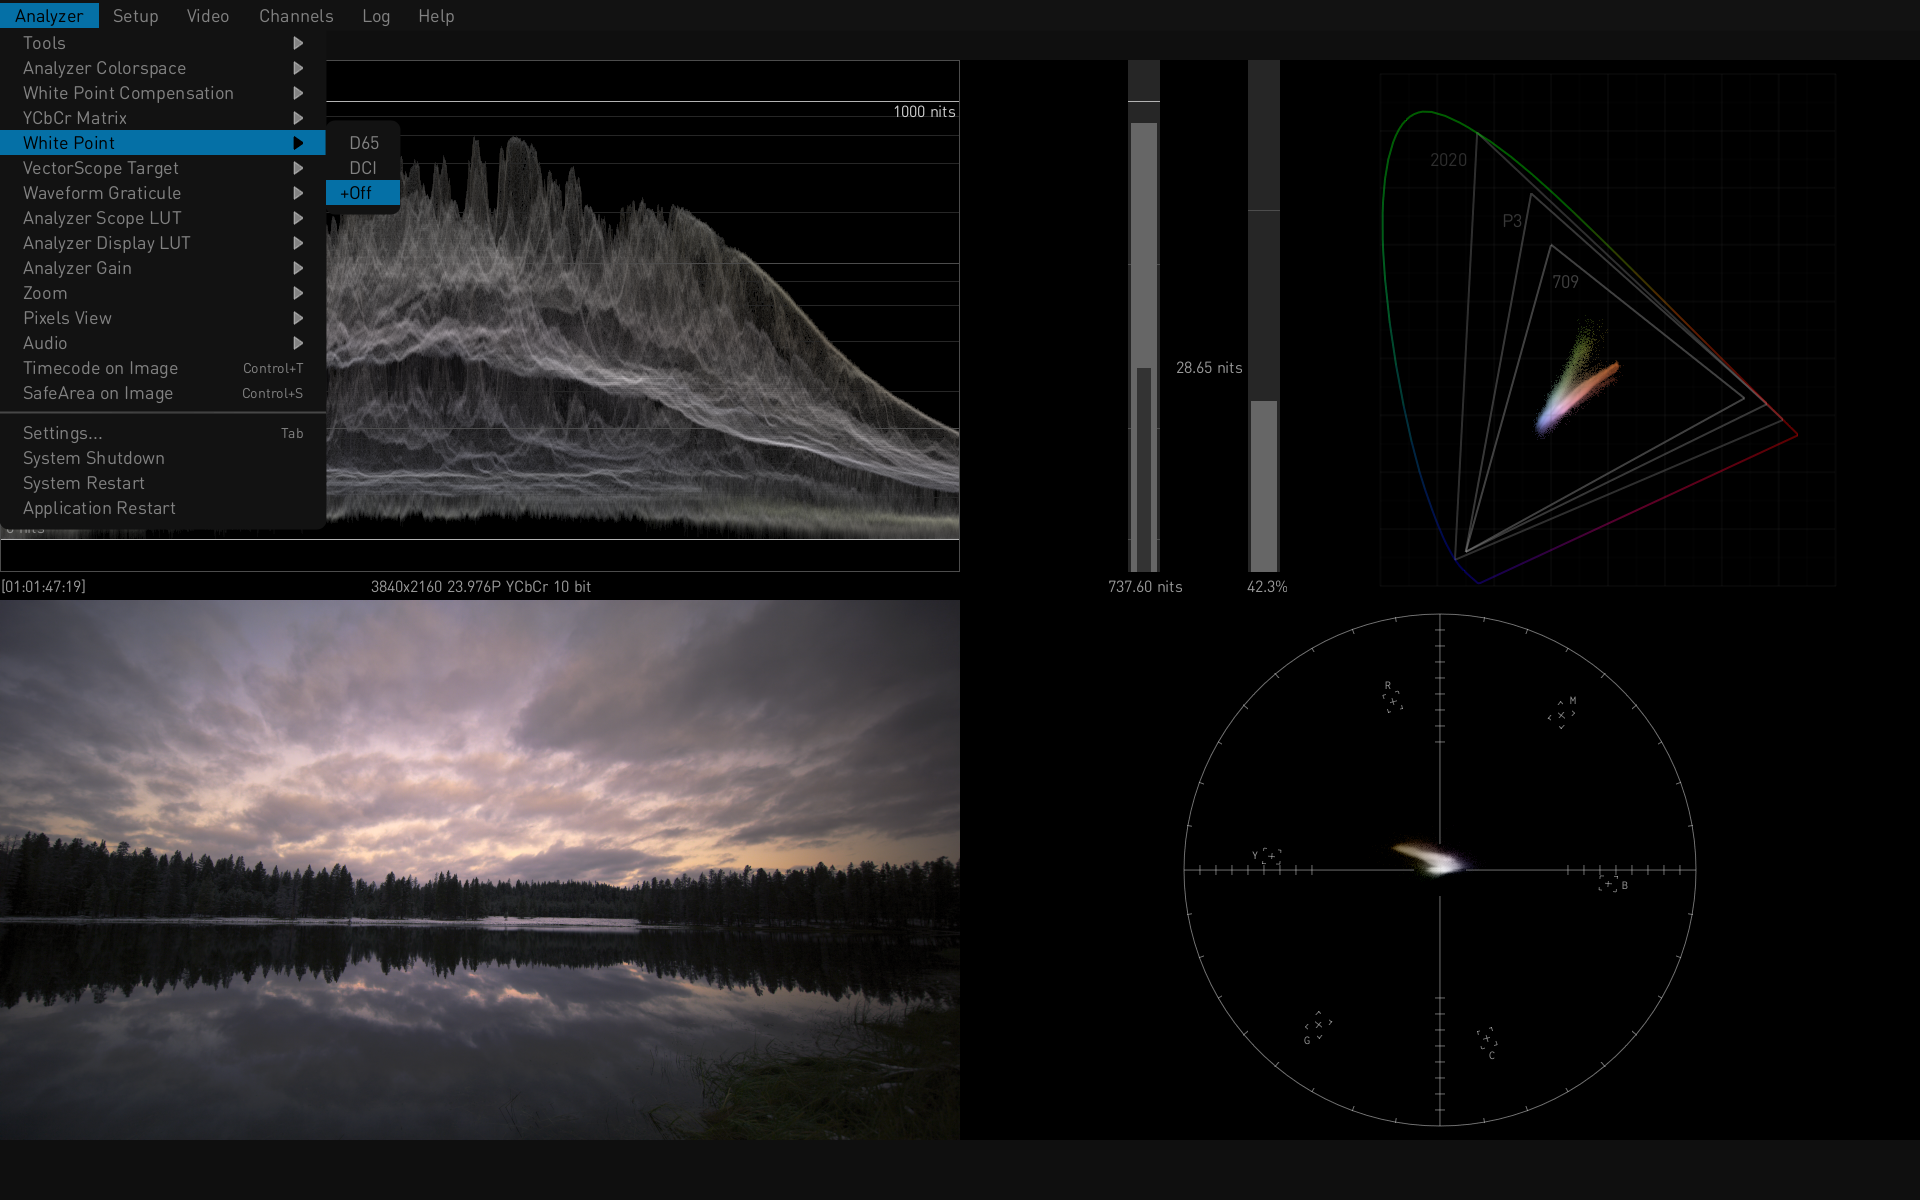Click the magenta M target on vectorscope
Image resolution: width=1920 pixels, height=1200 pixels.
click(1561, 715)
